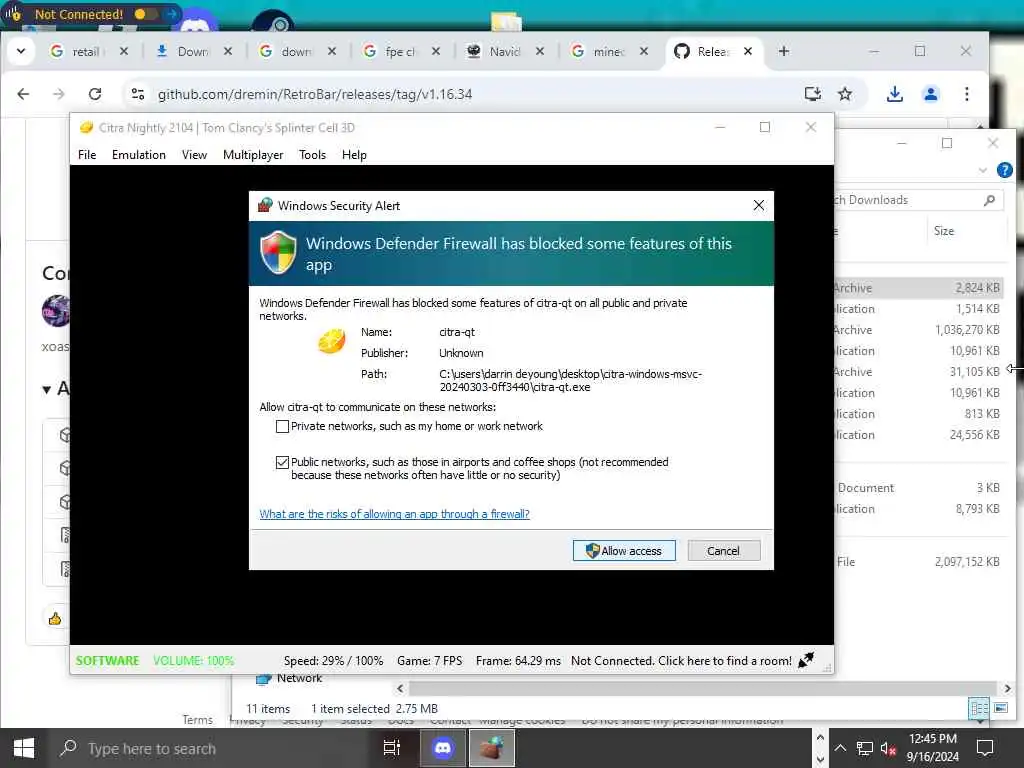Click the site information icon in address bar
The width and height of the screenshot is (1024, 768).
(x=138, y=94)
